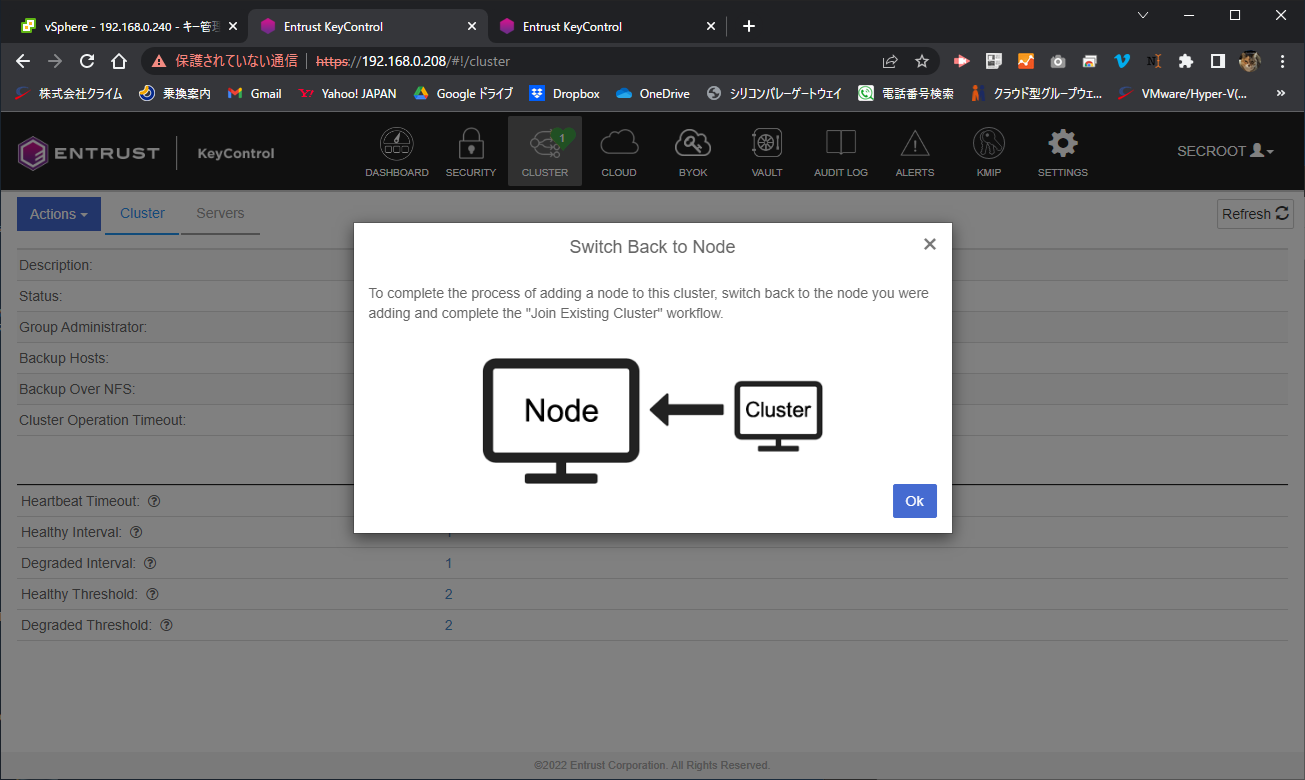Image resolution: width=1305 pixels, height=780 pixels.
Task: Open the Dropbox bookmark
Action: [565, 93]
